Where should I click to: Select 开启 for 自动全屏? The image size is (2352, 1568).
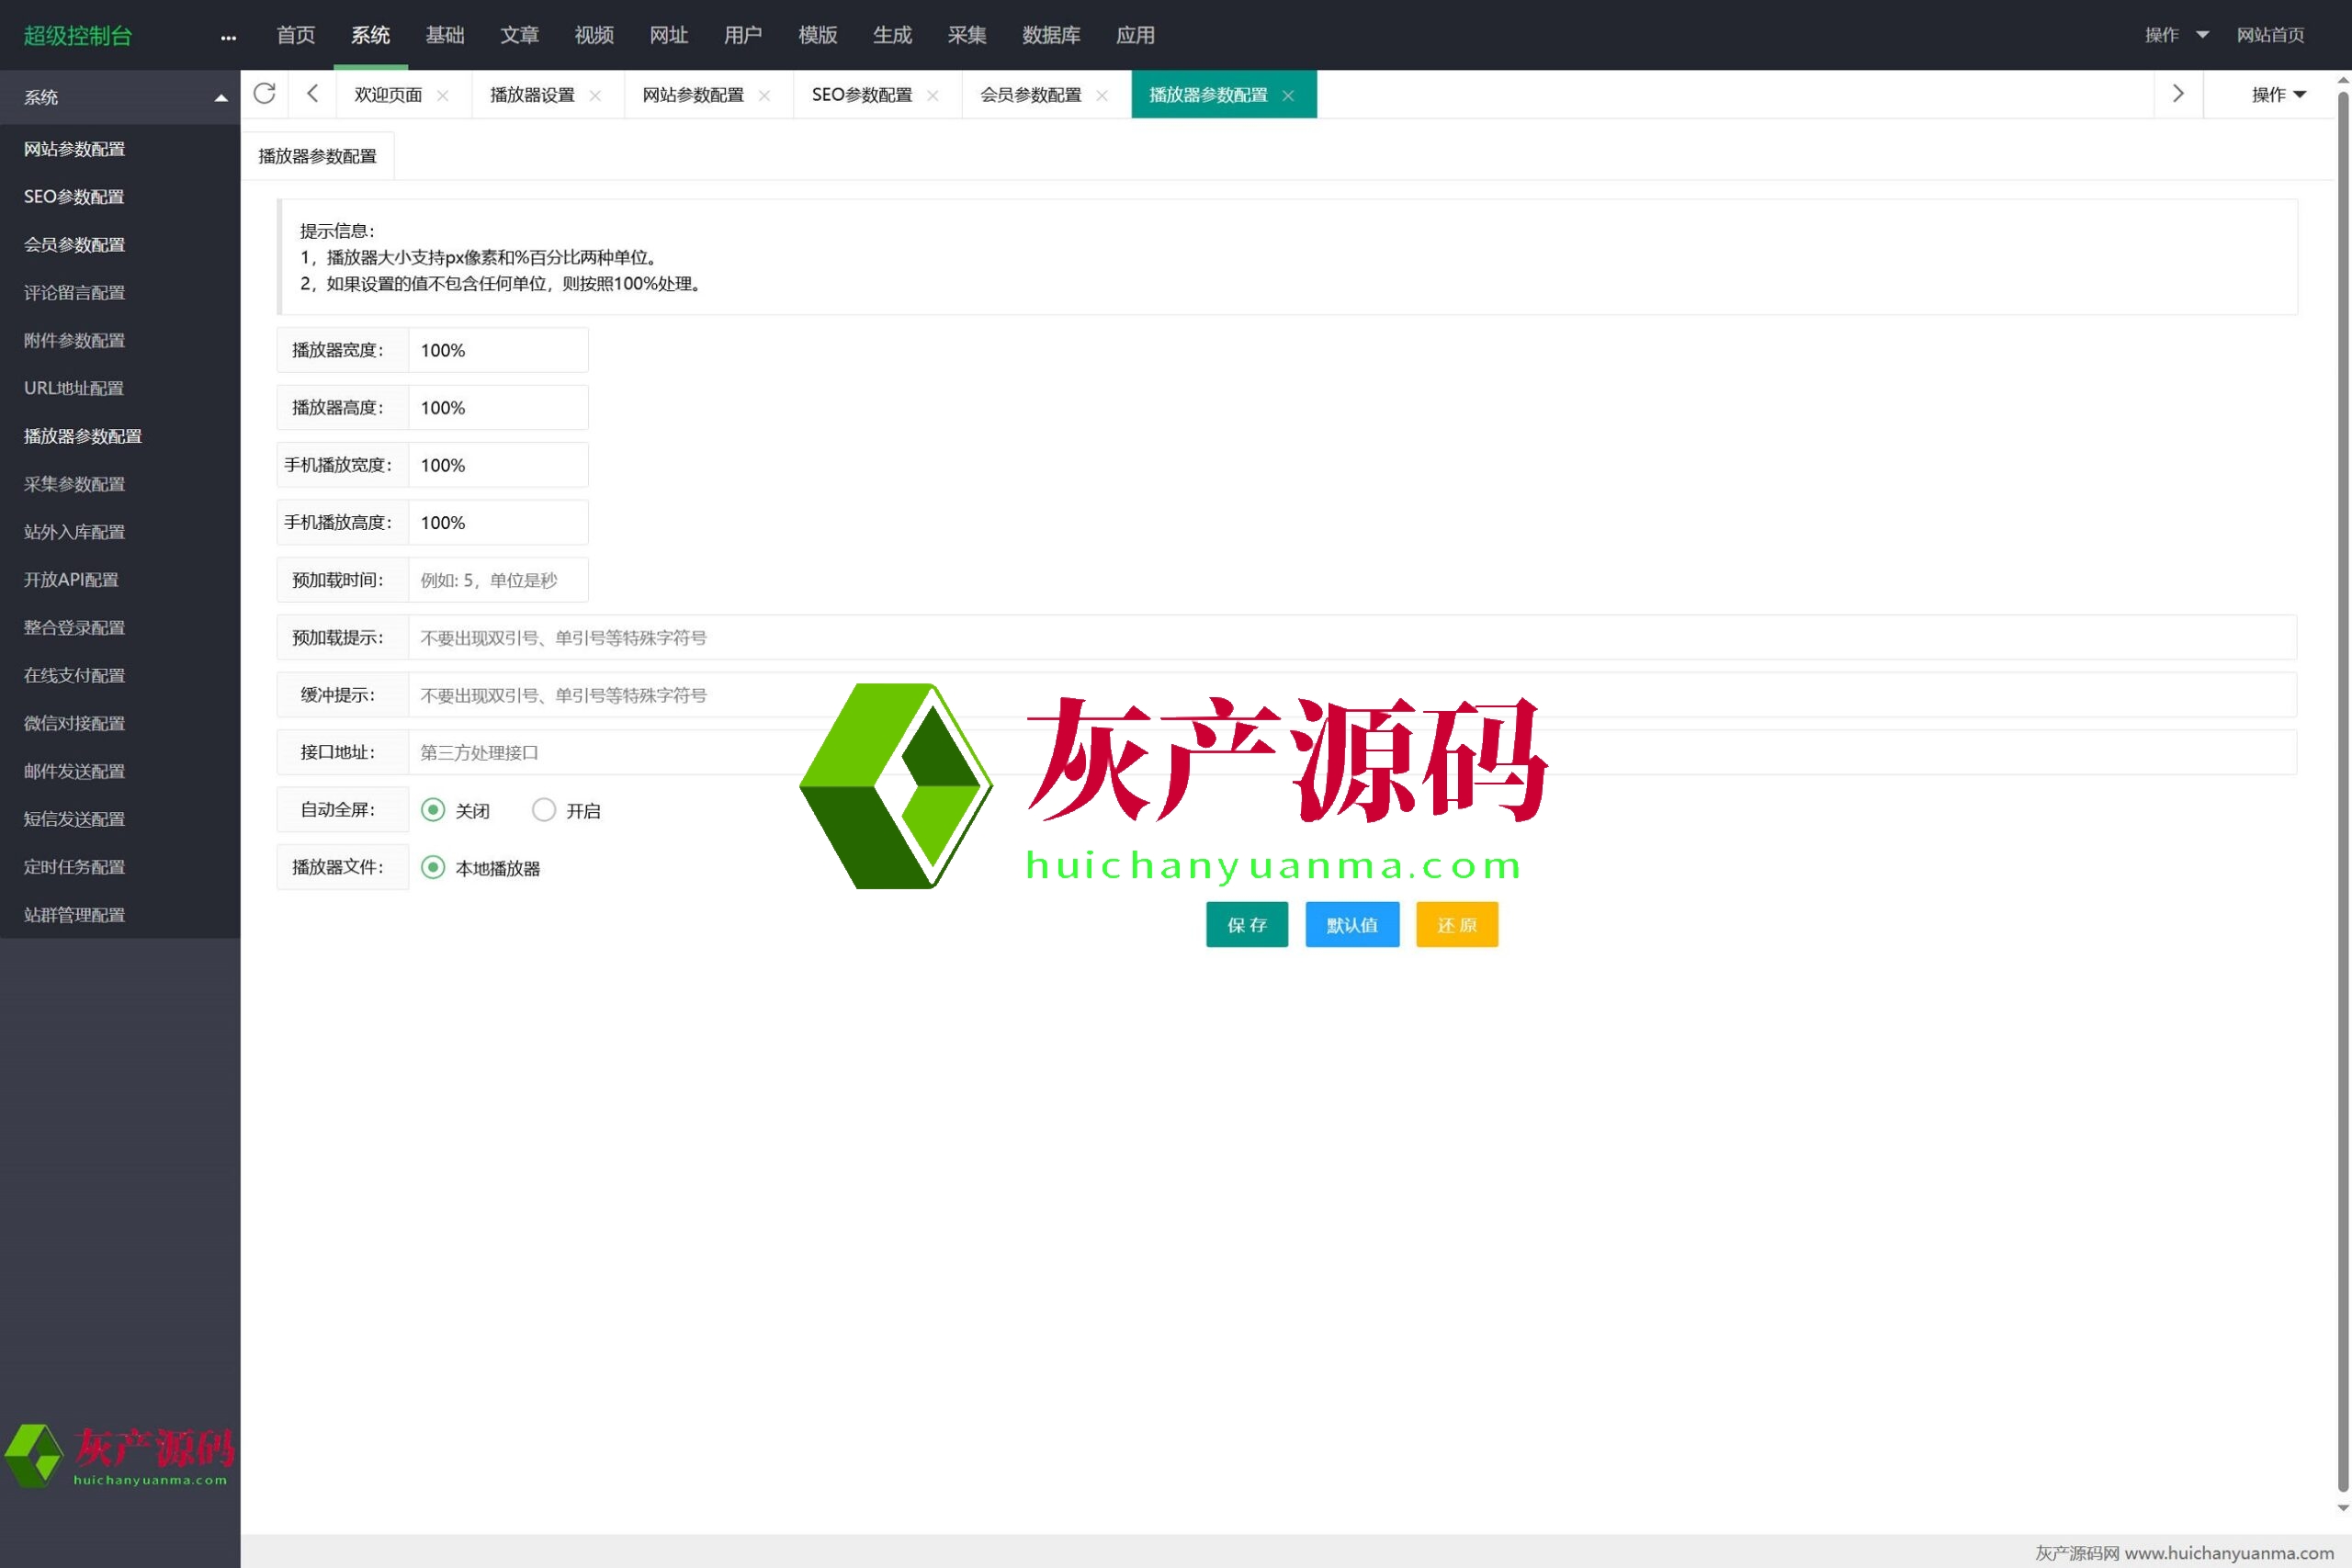click(544, 810)
